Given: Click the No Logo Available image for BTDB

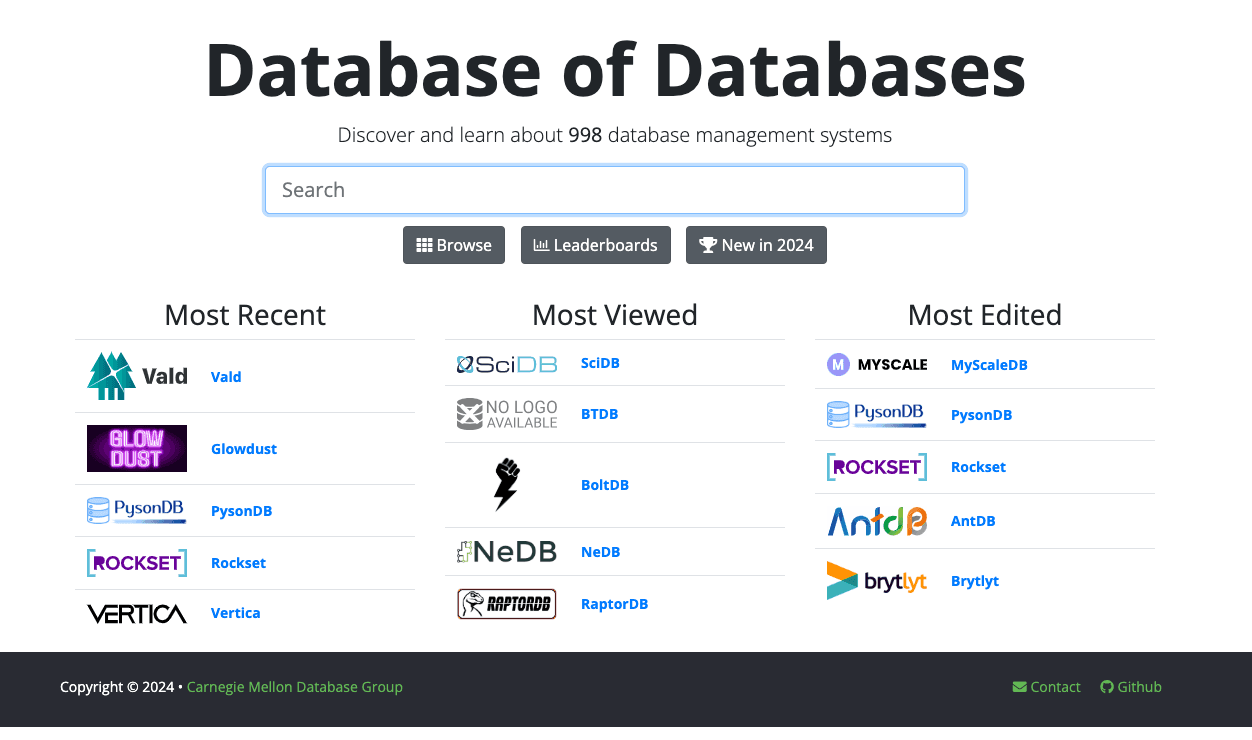Looking at the screenshot, I should point(507,414).
